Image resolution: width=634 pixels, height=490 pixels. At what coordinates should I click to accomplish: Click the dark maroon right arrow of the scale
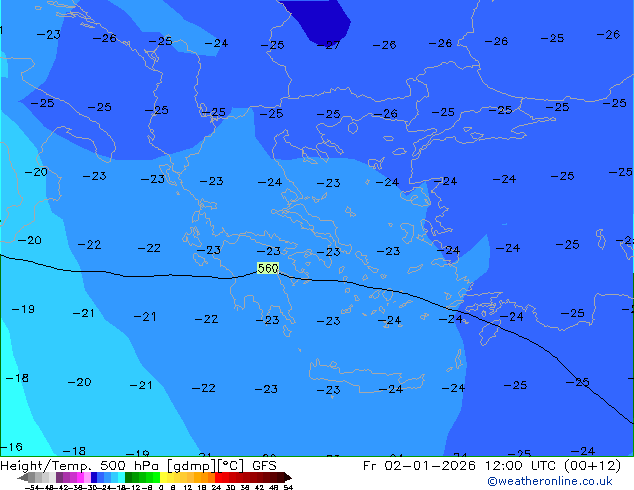288,477
